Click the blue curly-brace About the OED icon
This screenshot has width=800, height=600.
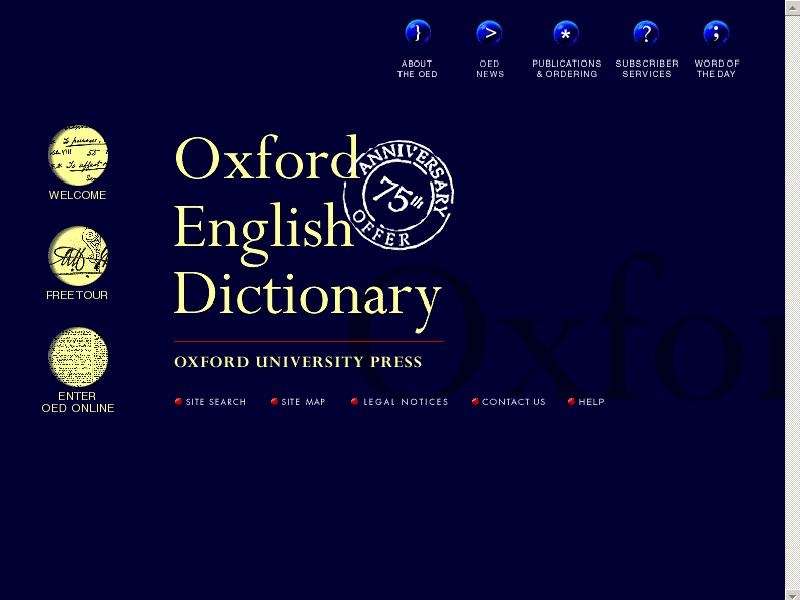click(418, 33)
